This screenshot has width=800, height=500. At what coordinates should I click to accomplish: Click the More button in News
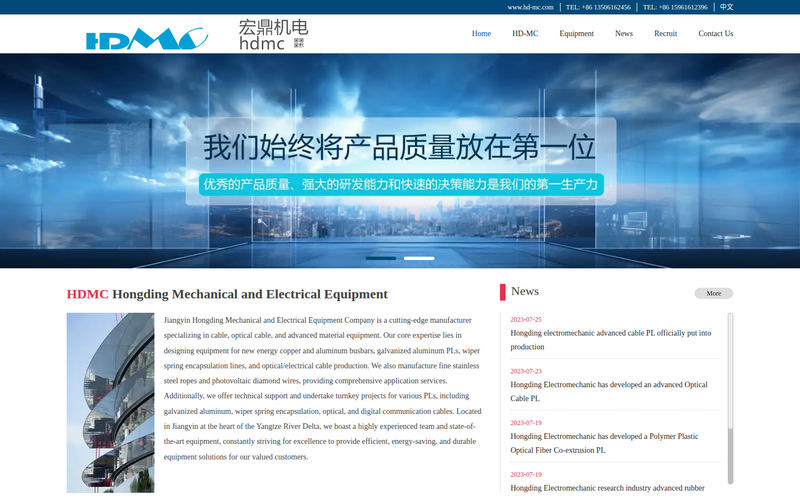click(713, 293)
